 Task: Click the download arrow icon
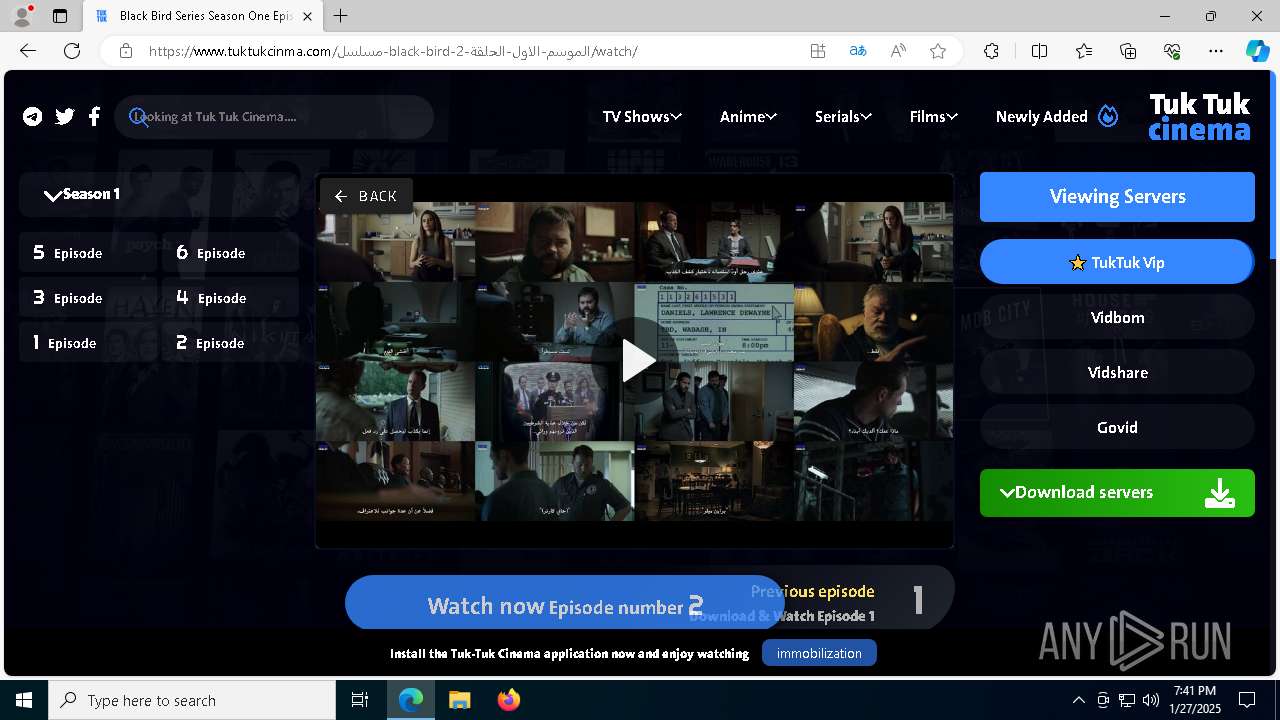click(x=1220, y=493)
